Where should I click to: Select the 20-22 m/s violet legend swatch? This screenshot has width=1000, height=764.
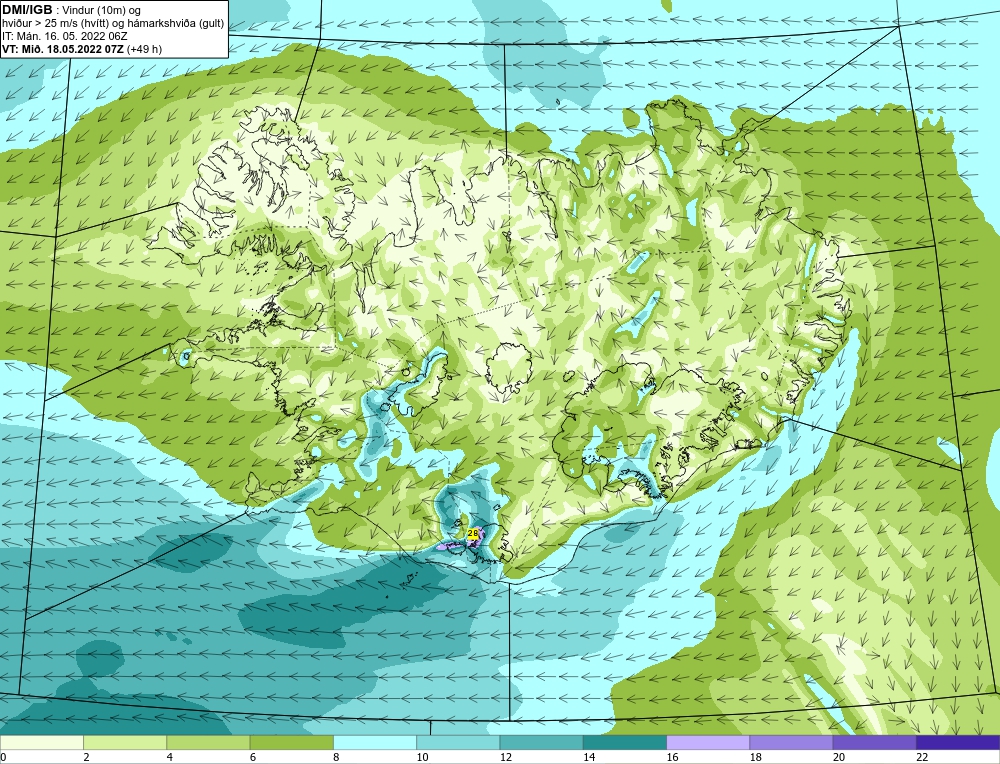[x=874, y=742]
